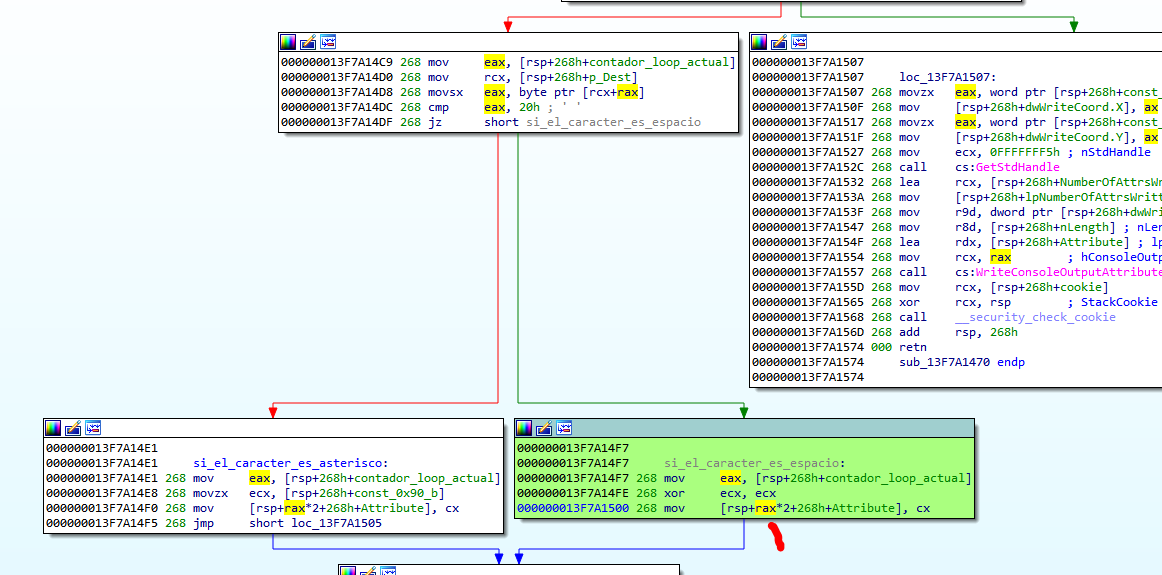Click the GetStdHandle call target

(1010, 167)
